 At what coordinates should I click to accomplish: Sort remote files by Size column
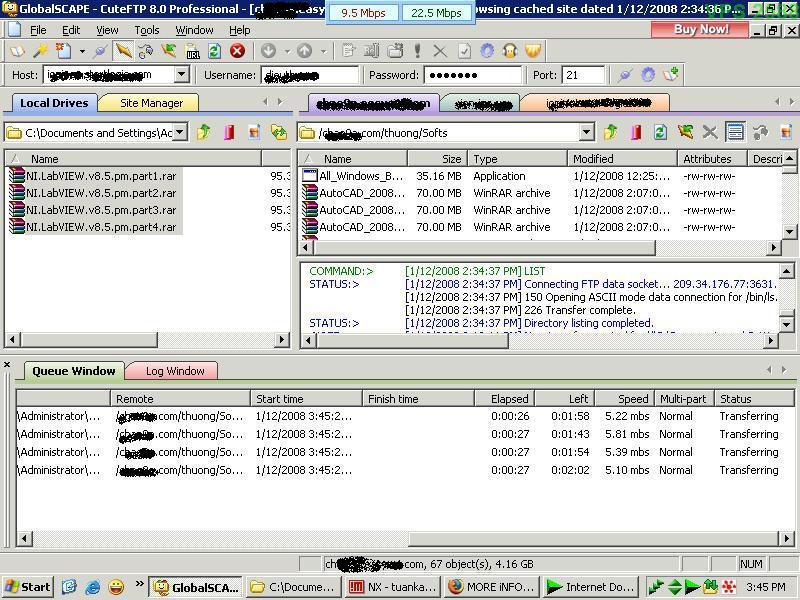[438, 159]
